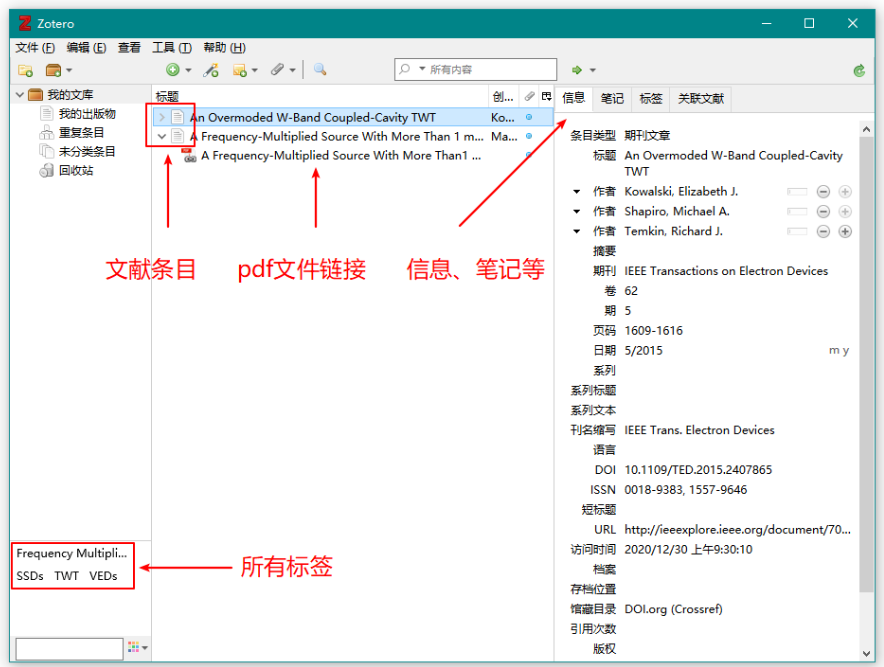
Task: Open the 帮助 (H) menu
Action: [224, 48]
